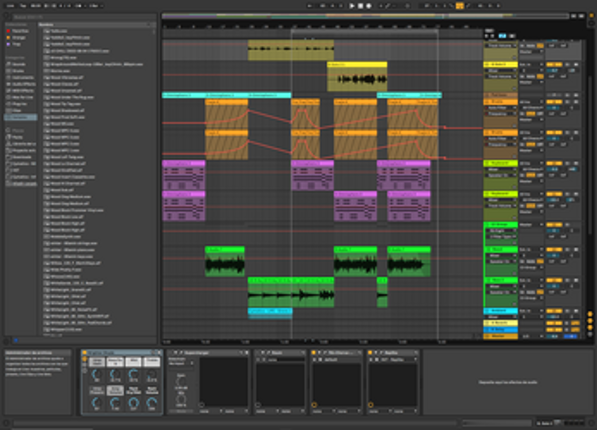This screenshot has height=430, width=597.
Task: Start playback with the Play button
Action: point(352,6)
